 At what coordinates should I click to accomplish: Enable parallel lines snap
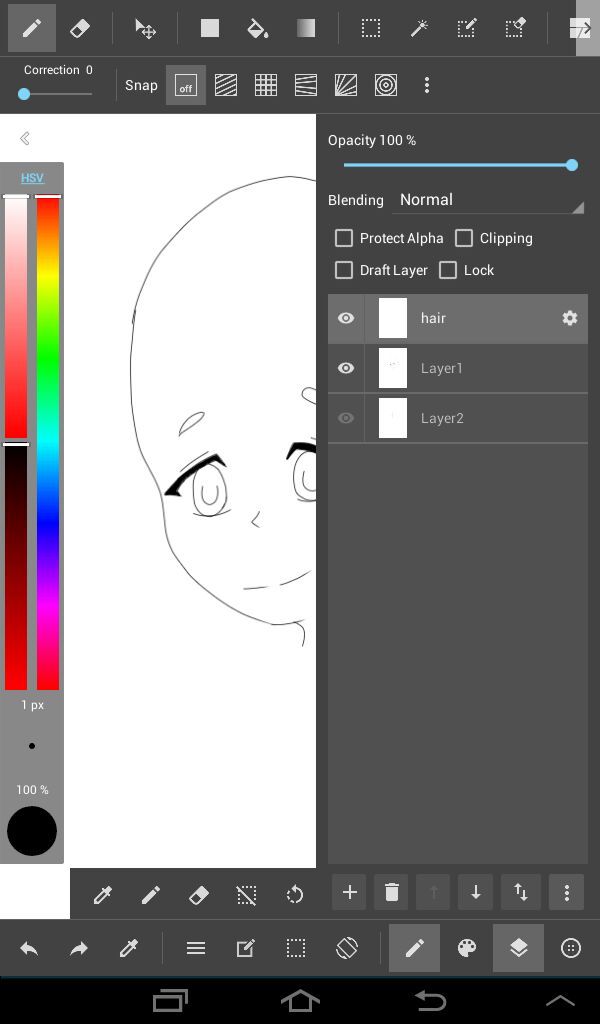tap(226, 85)
